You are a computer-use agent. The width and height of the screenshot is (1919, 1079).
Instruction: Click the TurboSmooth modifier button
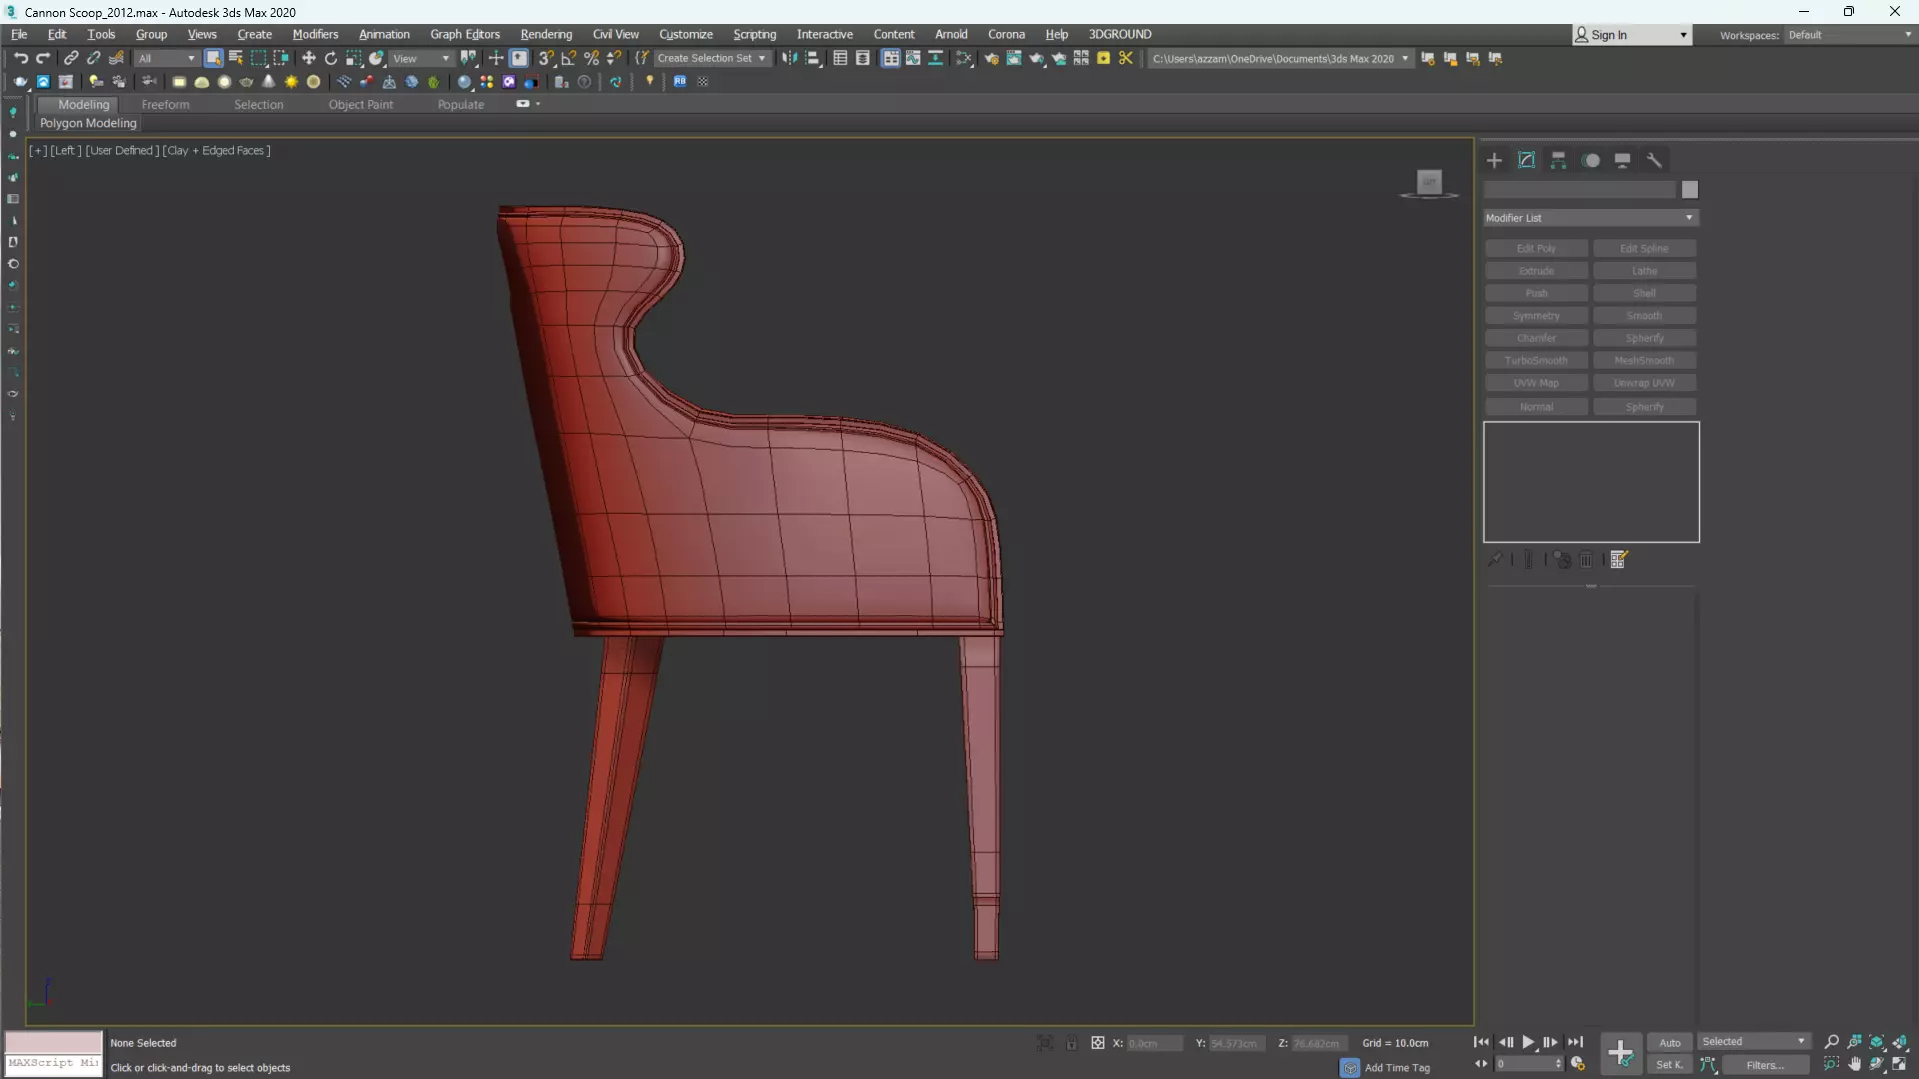coord(1536,360)
